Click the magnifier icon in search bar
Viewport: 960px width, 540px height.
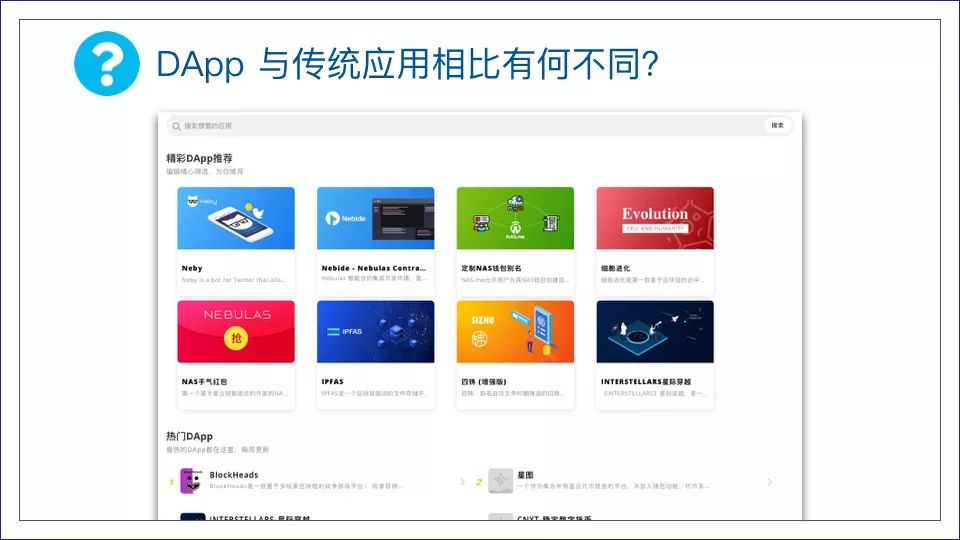176,126
